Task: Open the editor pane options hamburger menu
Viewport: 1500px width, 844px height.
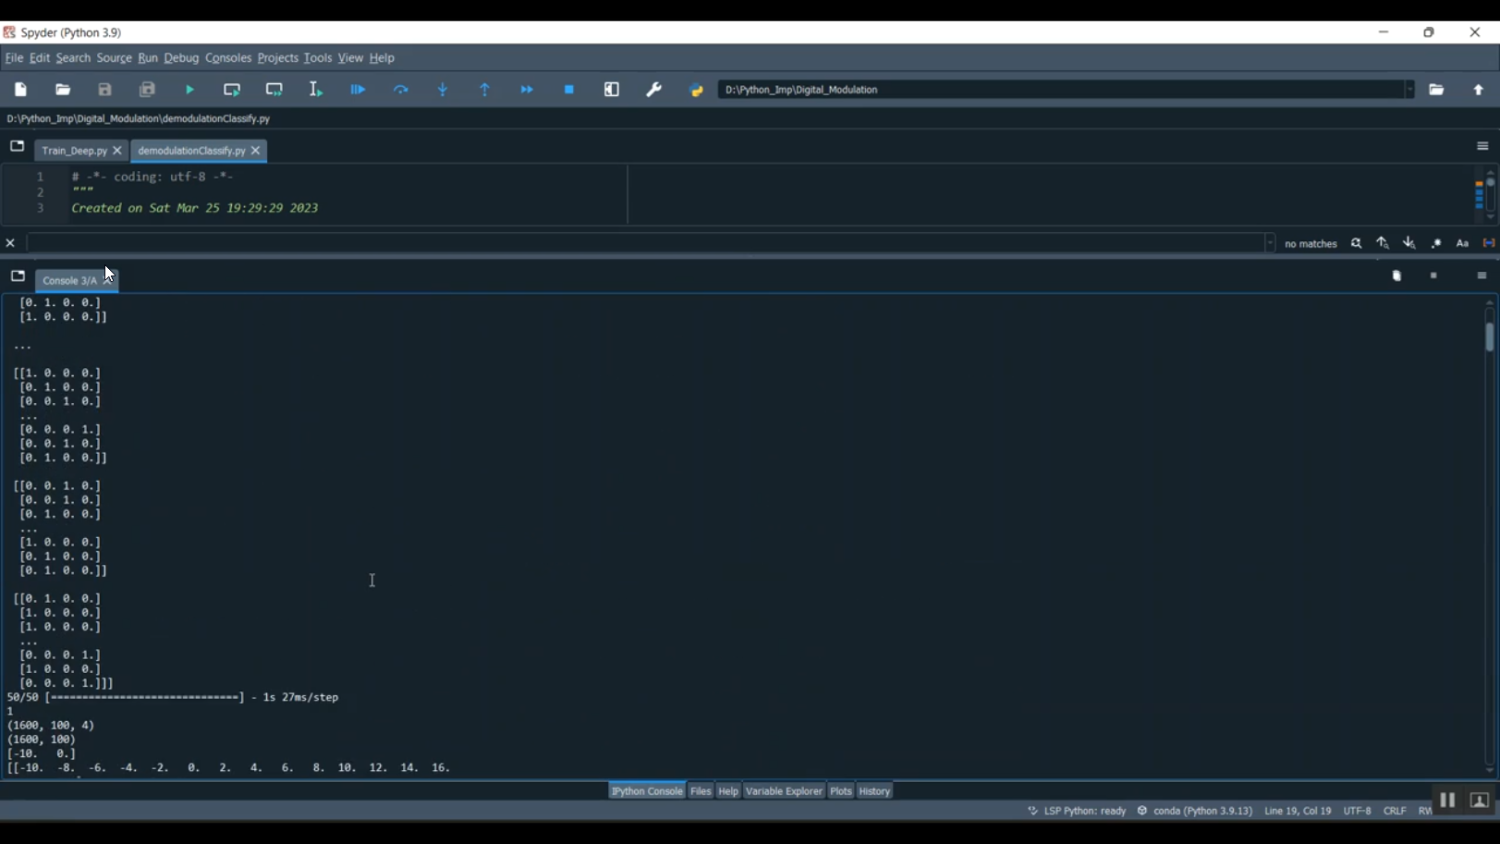Action: point(1482,146)
